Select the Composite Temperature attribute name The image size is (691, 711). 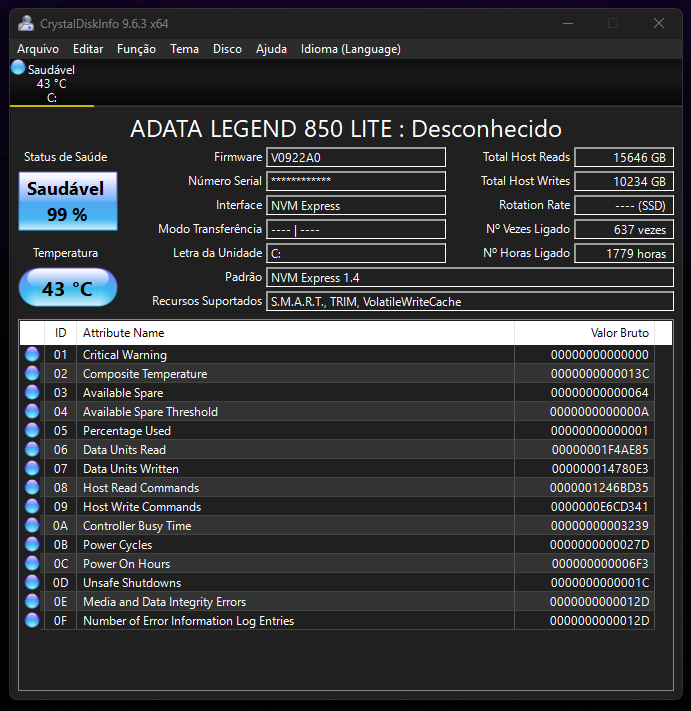145,374
